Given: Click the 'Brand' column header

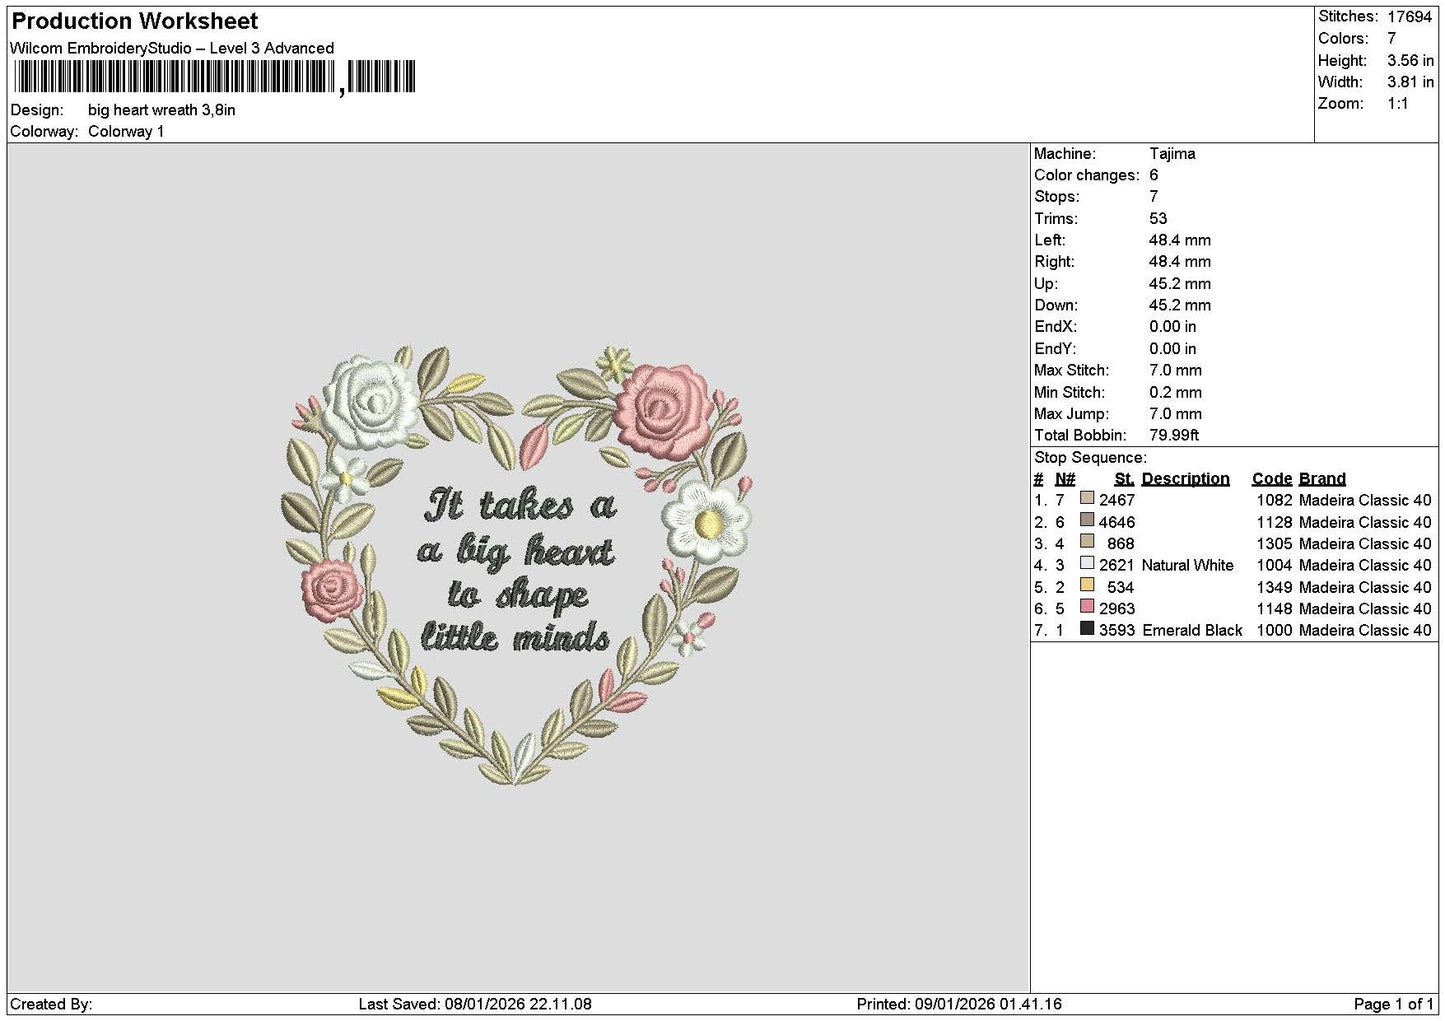Looking at the screenshot, I should click(1322, 479).
